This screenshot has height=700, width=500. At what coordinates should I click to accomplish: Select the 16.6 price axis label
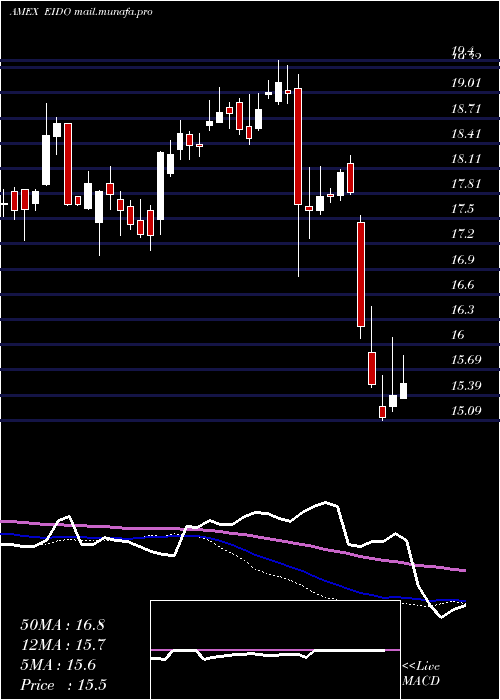463,284
